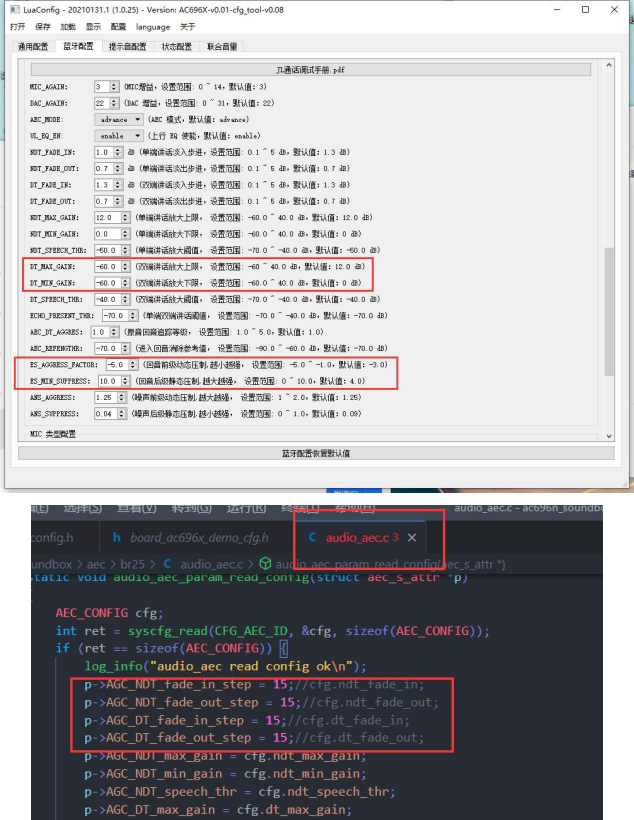Click the NDT_MAX_GAIN spinner arrows
The height and width of the screenshot is (820, 634).
126,218
